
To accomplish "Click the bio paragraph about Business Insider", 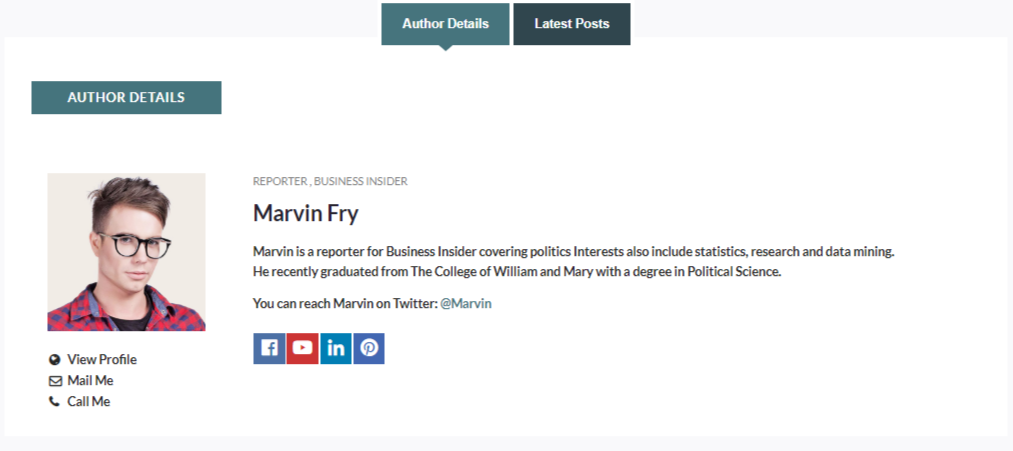I will (x=574, y=262).
